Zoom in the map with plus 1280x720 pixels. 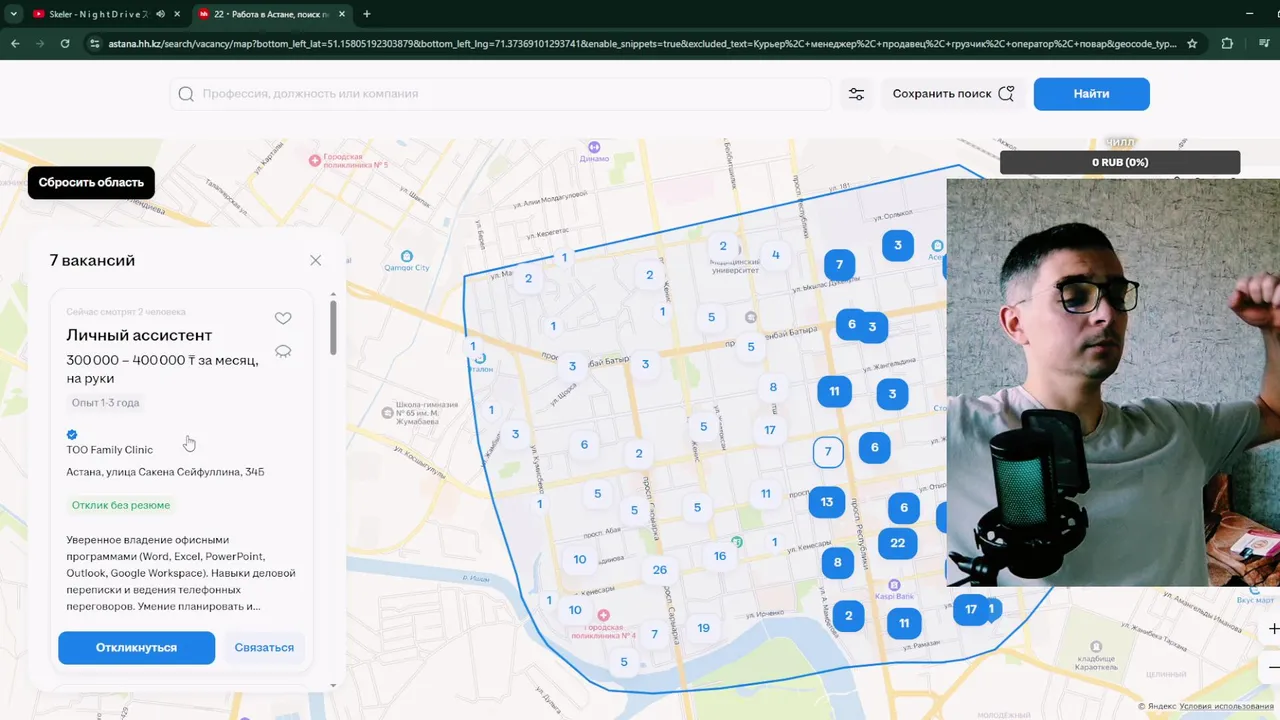click(1272, 629)
